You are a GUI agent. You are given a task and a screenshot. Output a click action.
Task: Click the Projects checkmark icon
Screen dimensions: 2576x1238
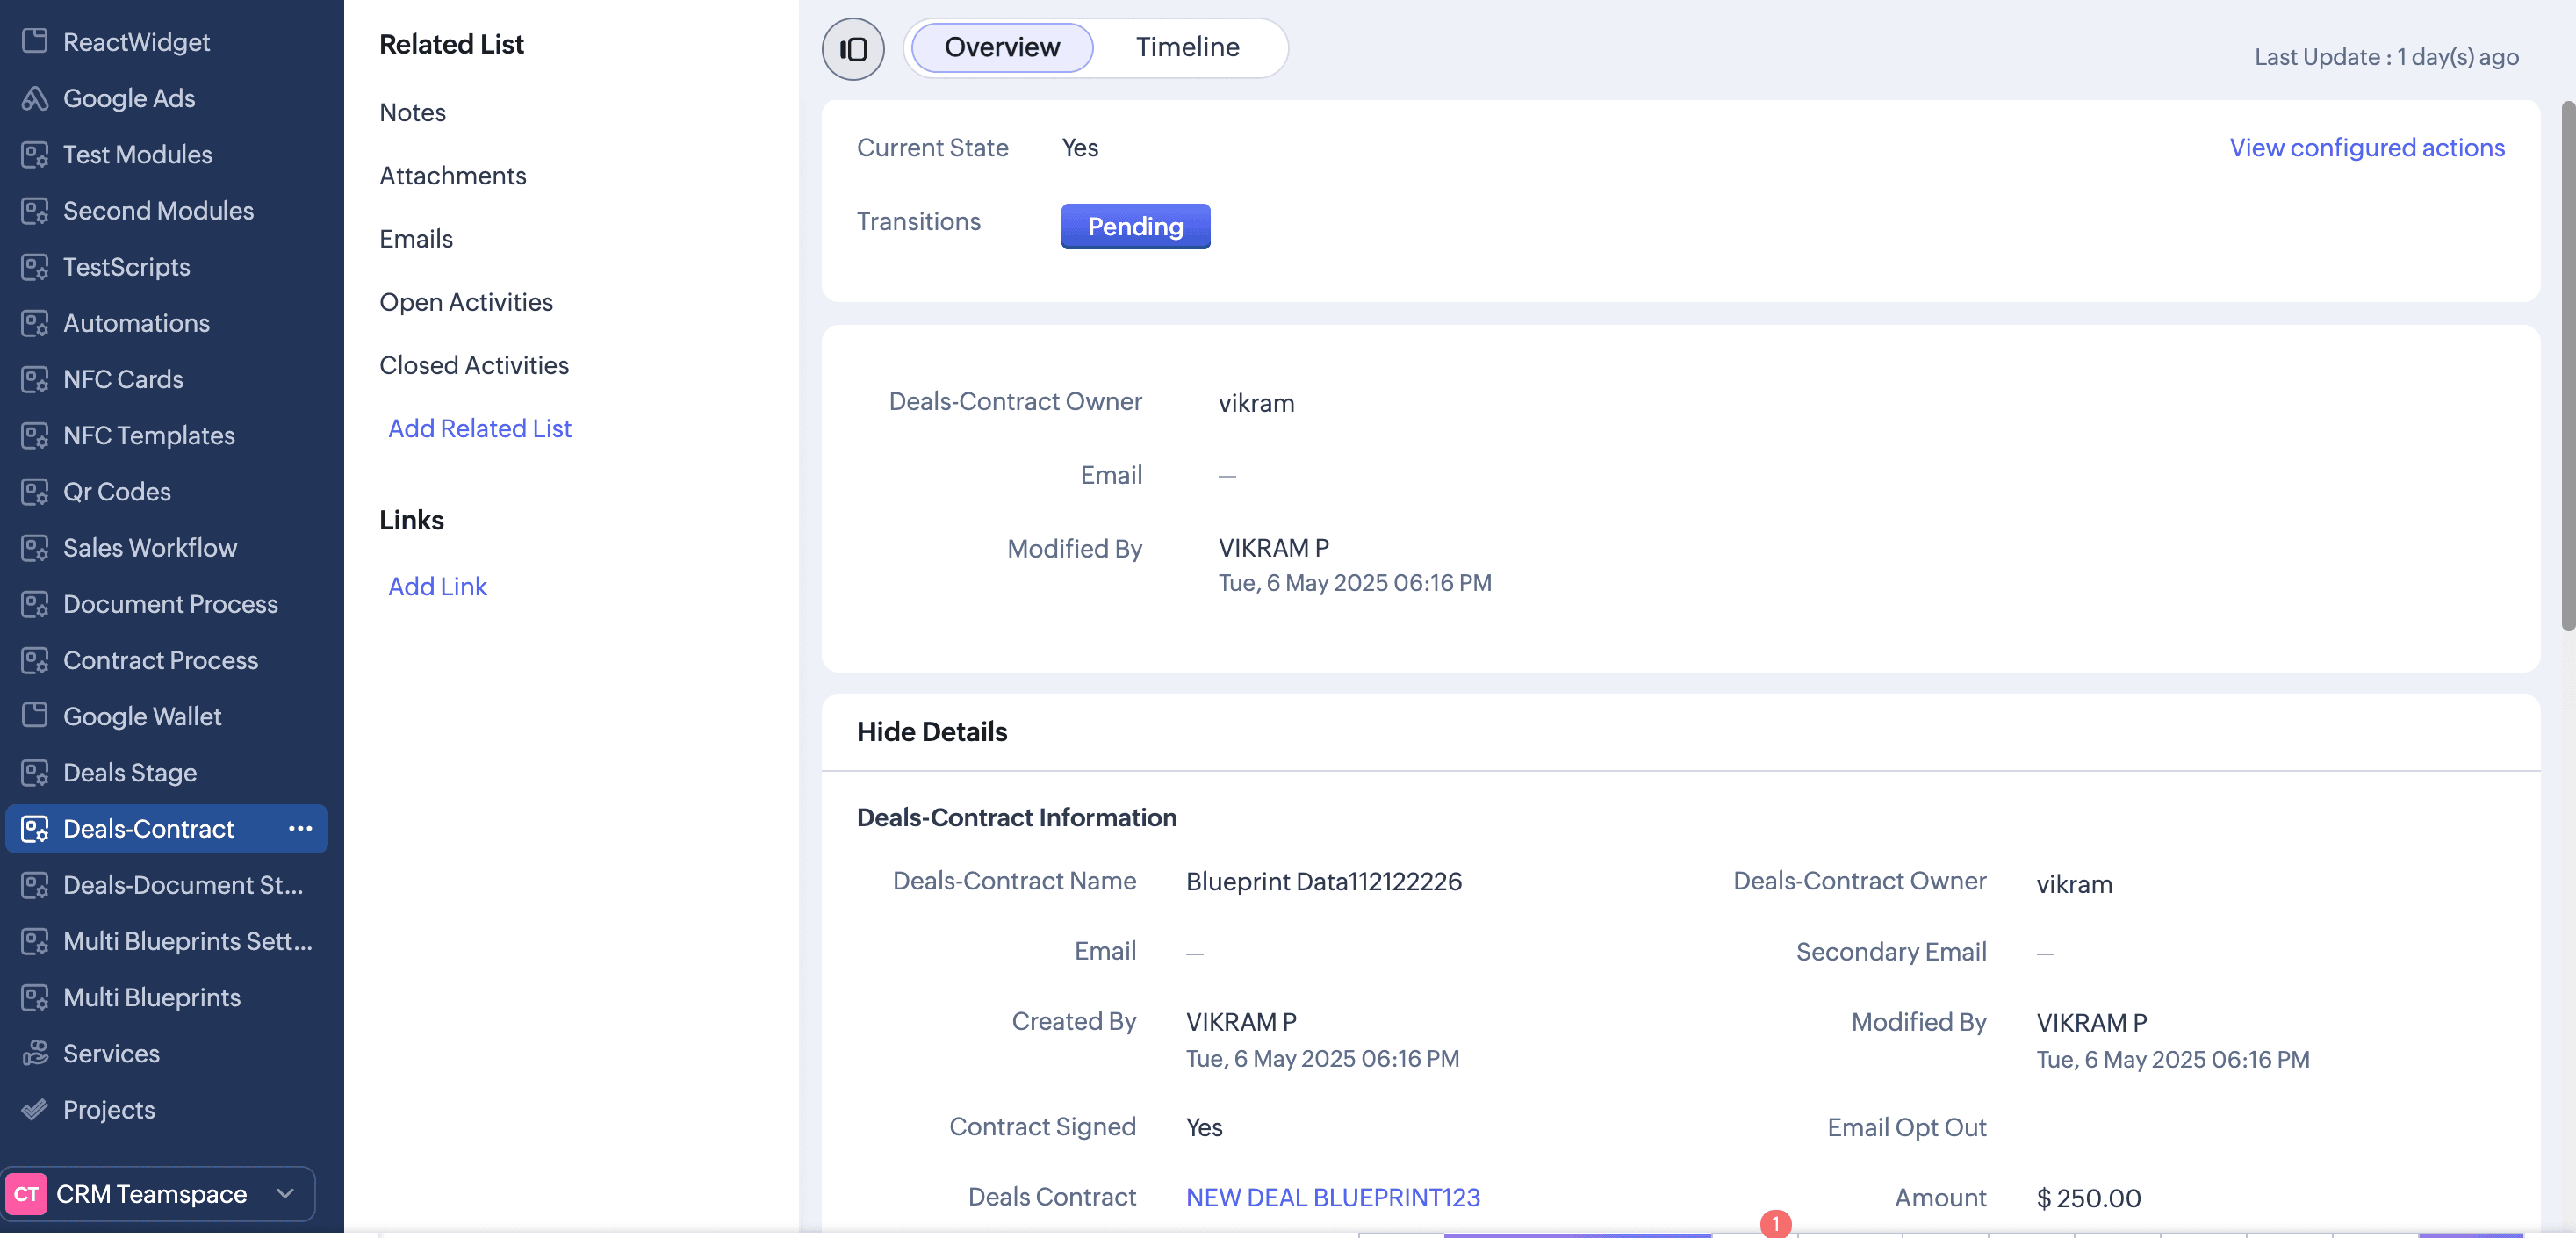point(35,1109)
